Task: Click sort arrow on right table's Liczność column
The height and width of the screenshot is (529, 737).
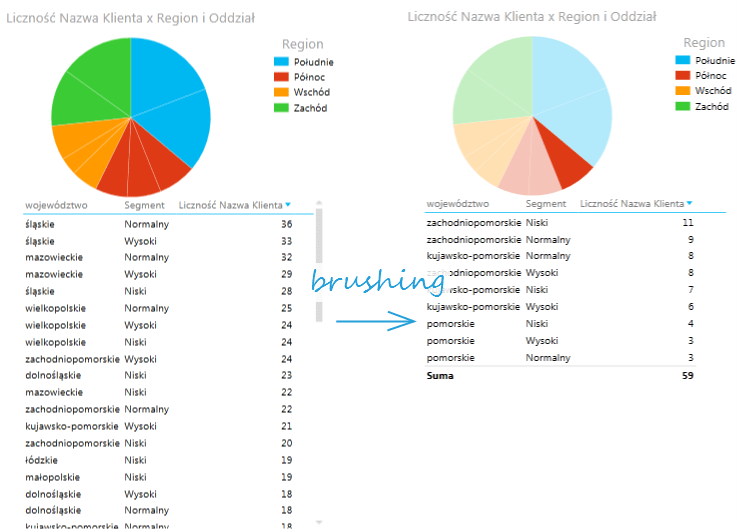Action: pos(689,204)
